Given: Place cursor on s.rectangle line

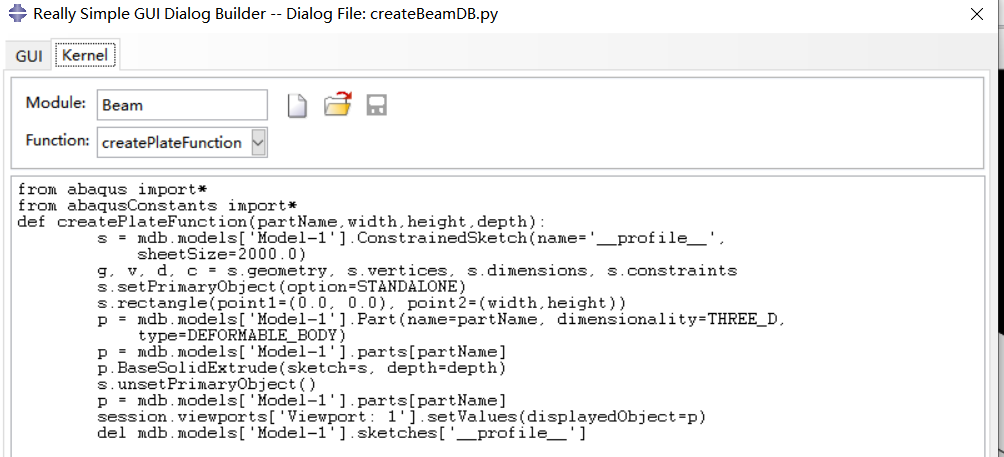Looking at the screenshot, I should (x=361, y=302).
